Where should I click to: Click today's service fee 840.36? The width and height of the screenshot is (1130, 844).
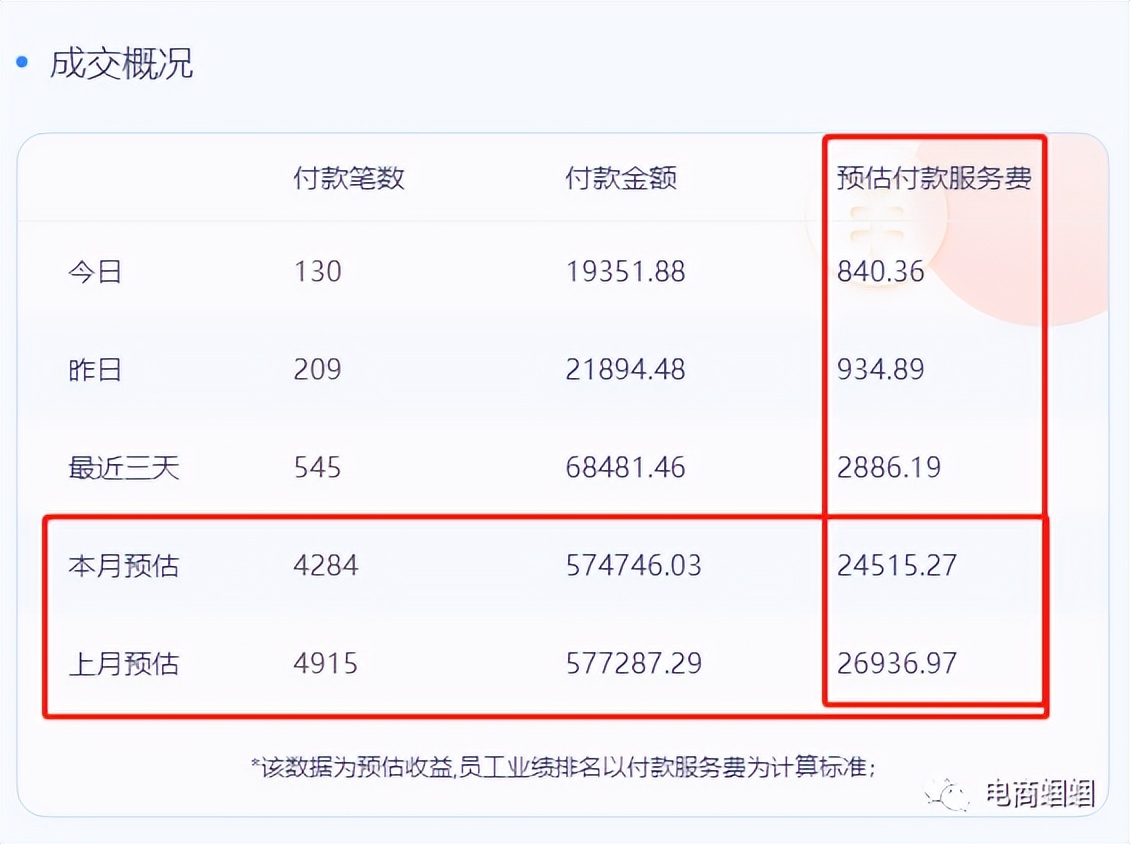pyautogui.click(x=880, y=271)
